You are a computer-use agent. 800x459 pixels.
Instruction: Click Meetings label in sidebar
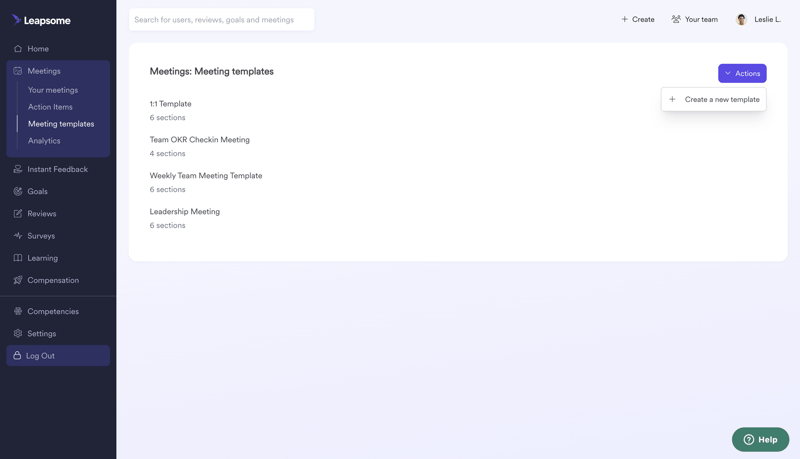(44, 71)
